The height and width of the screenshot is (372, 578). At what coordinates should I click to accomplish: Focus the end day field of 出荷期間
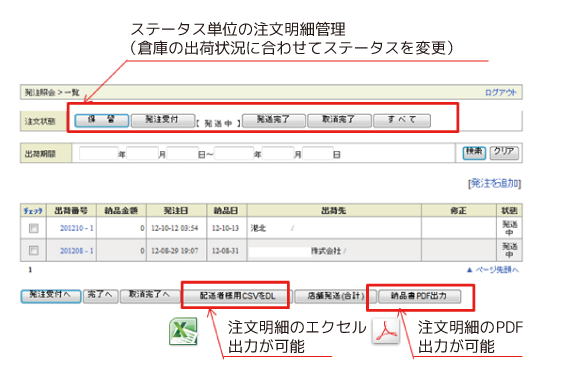(318, 153)
